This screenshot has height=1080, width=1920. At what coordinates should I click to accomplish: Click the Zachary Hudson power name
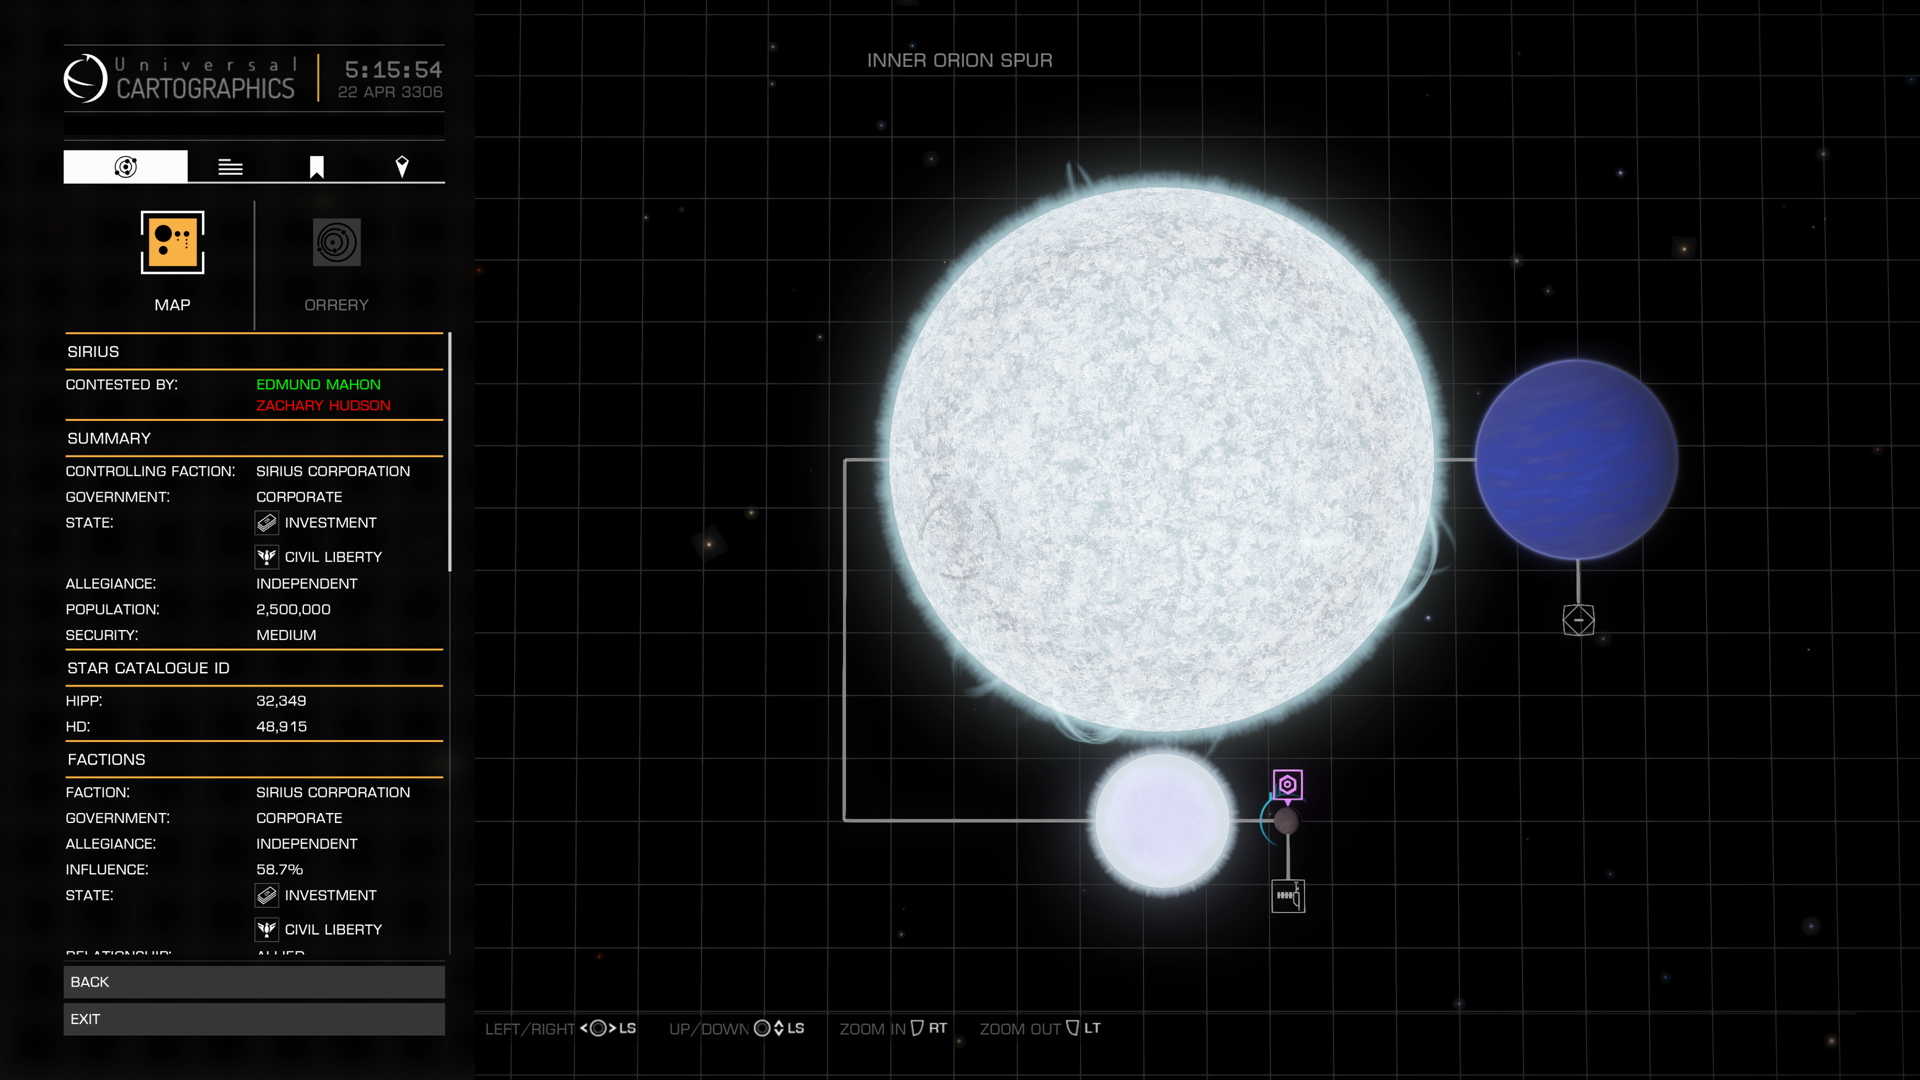[x=323, y=406]
